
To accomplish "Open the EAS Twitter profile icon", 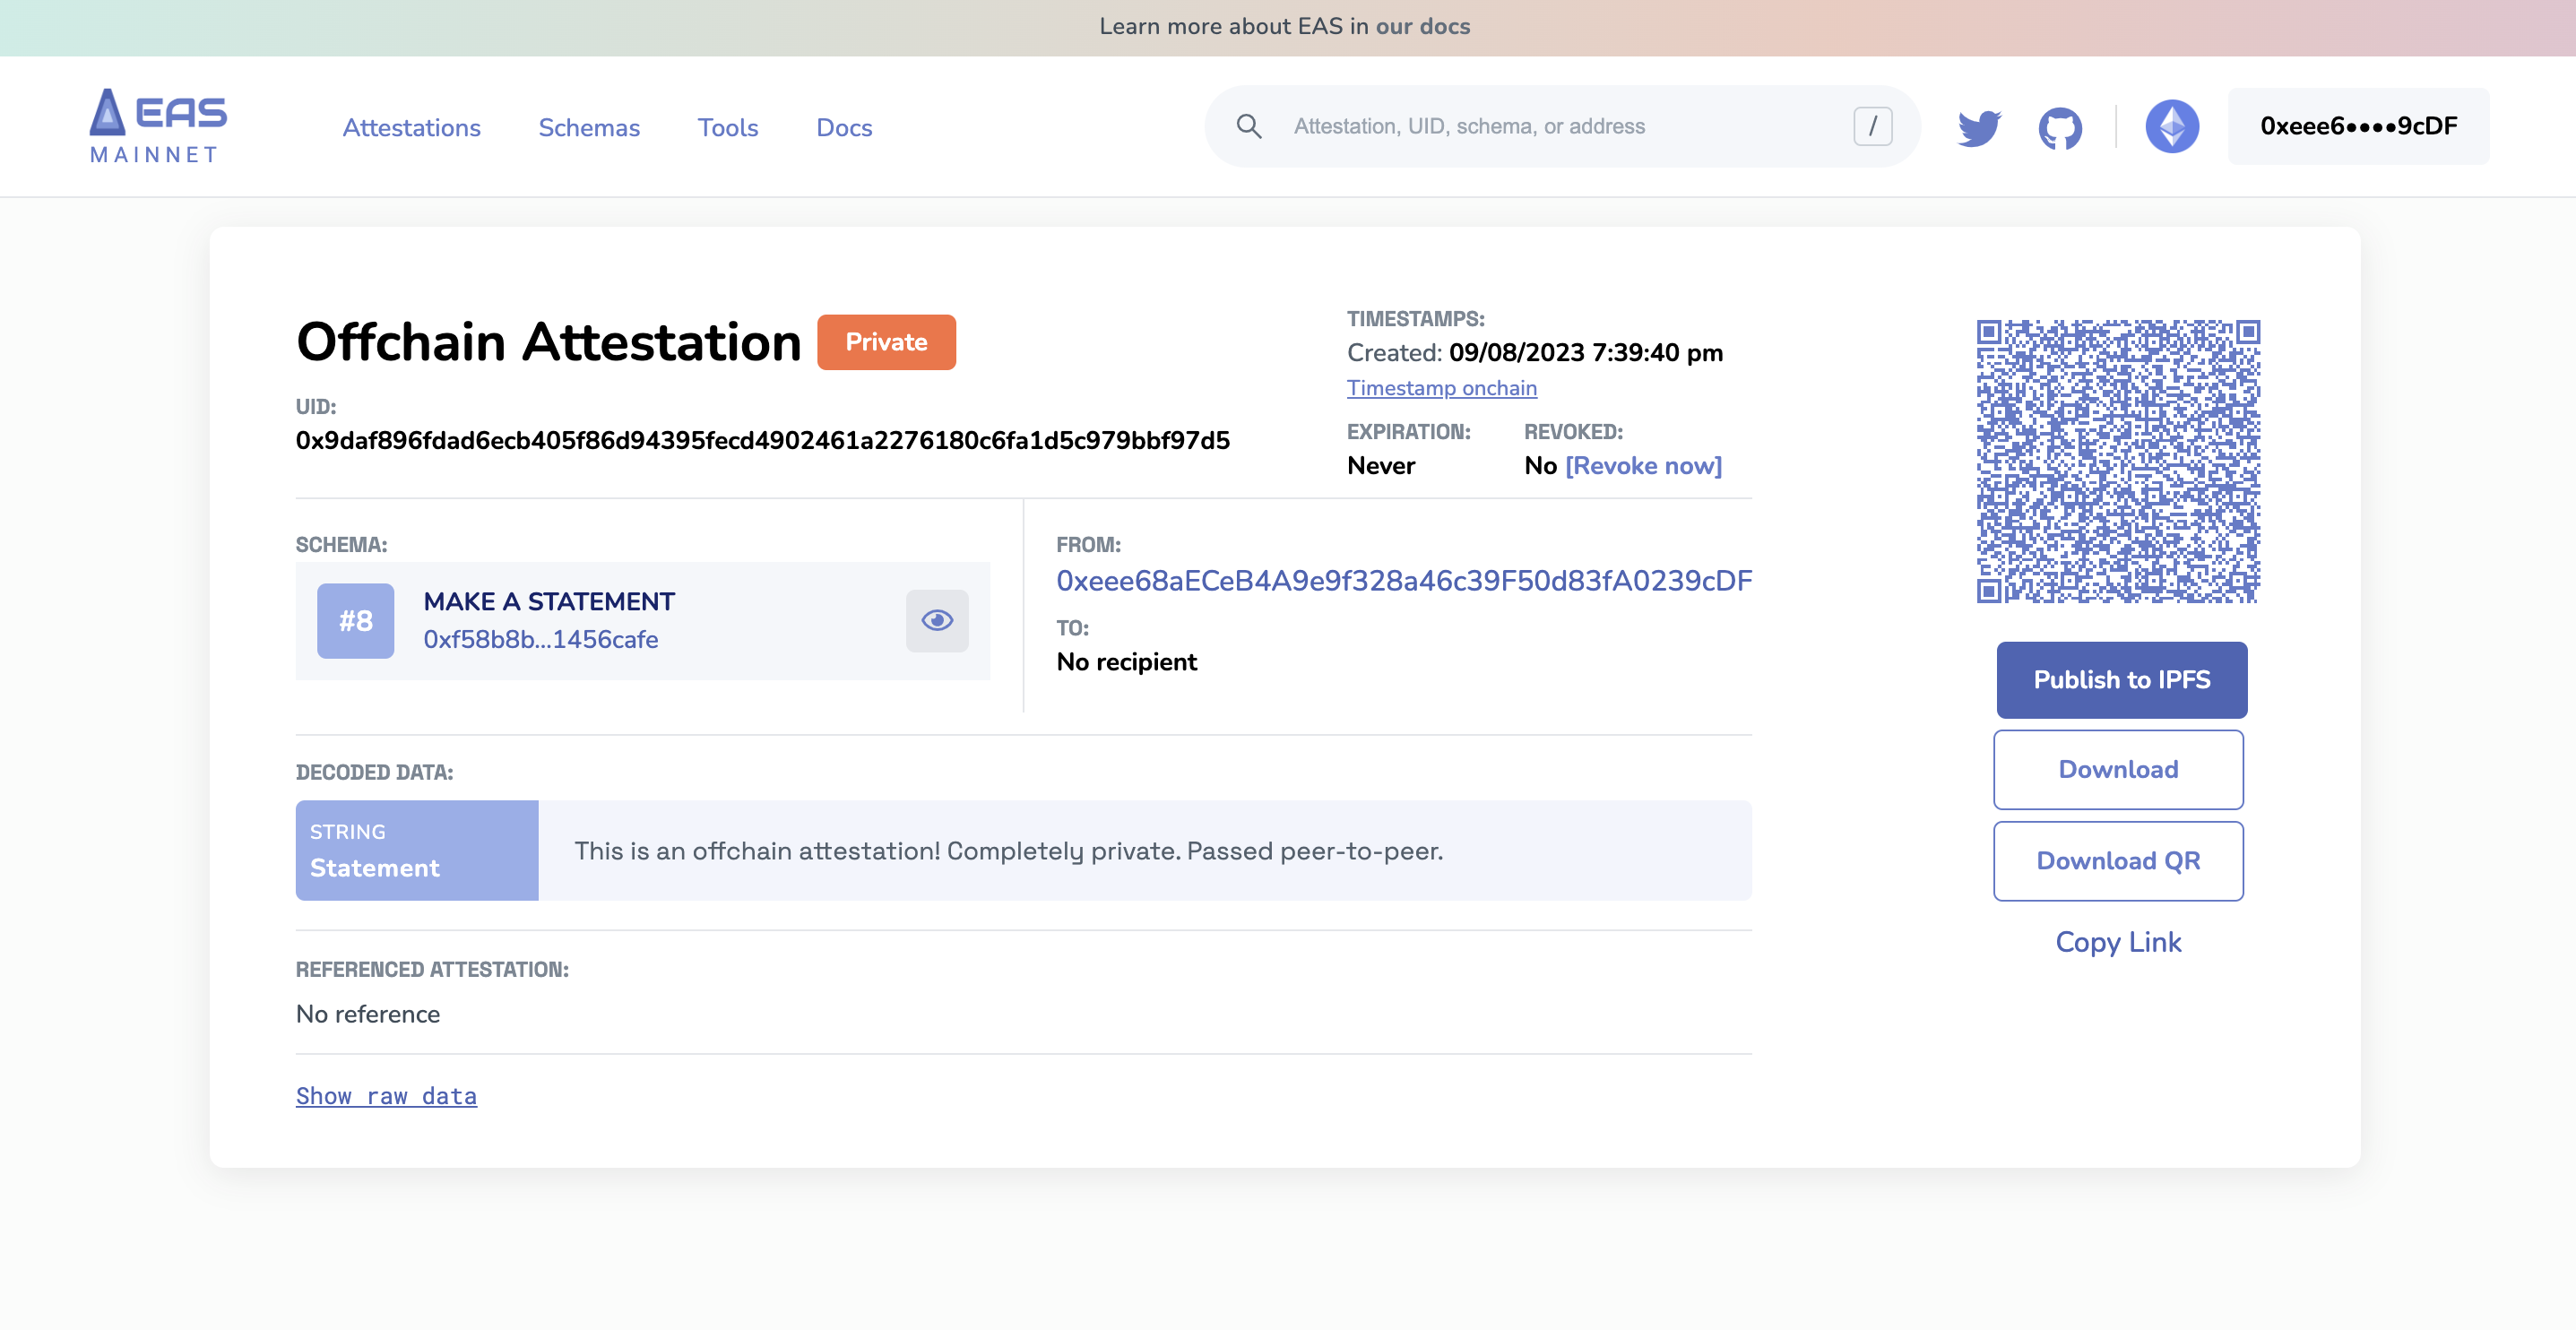I will 1979,127.
